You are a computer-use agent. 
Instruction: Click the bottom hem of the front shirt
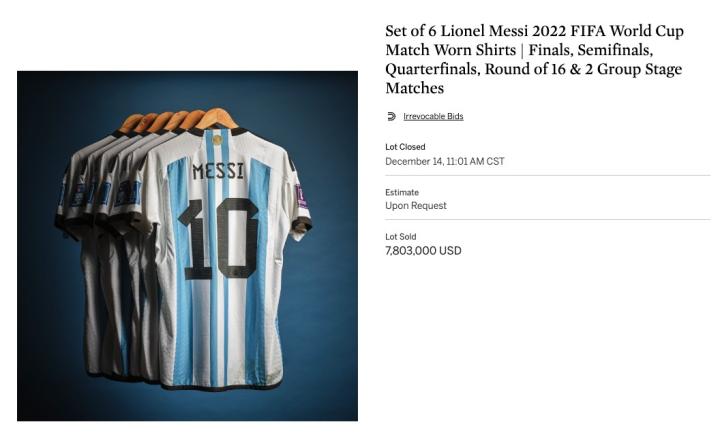point(220,386)
